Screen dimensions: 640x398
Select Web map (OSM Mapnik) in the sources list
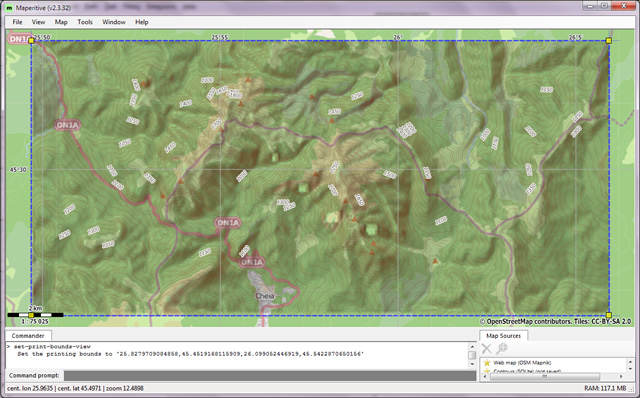click(x=522, y=362)
